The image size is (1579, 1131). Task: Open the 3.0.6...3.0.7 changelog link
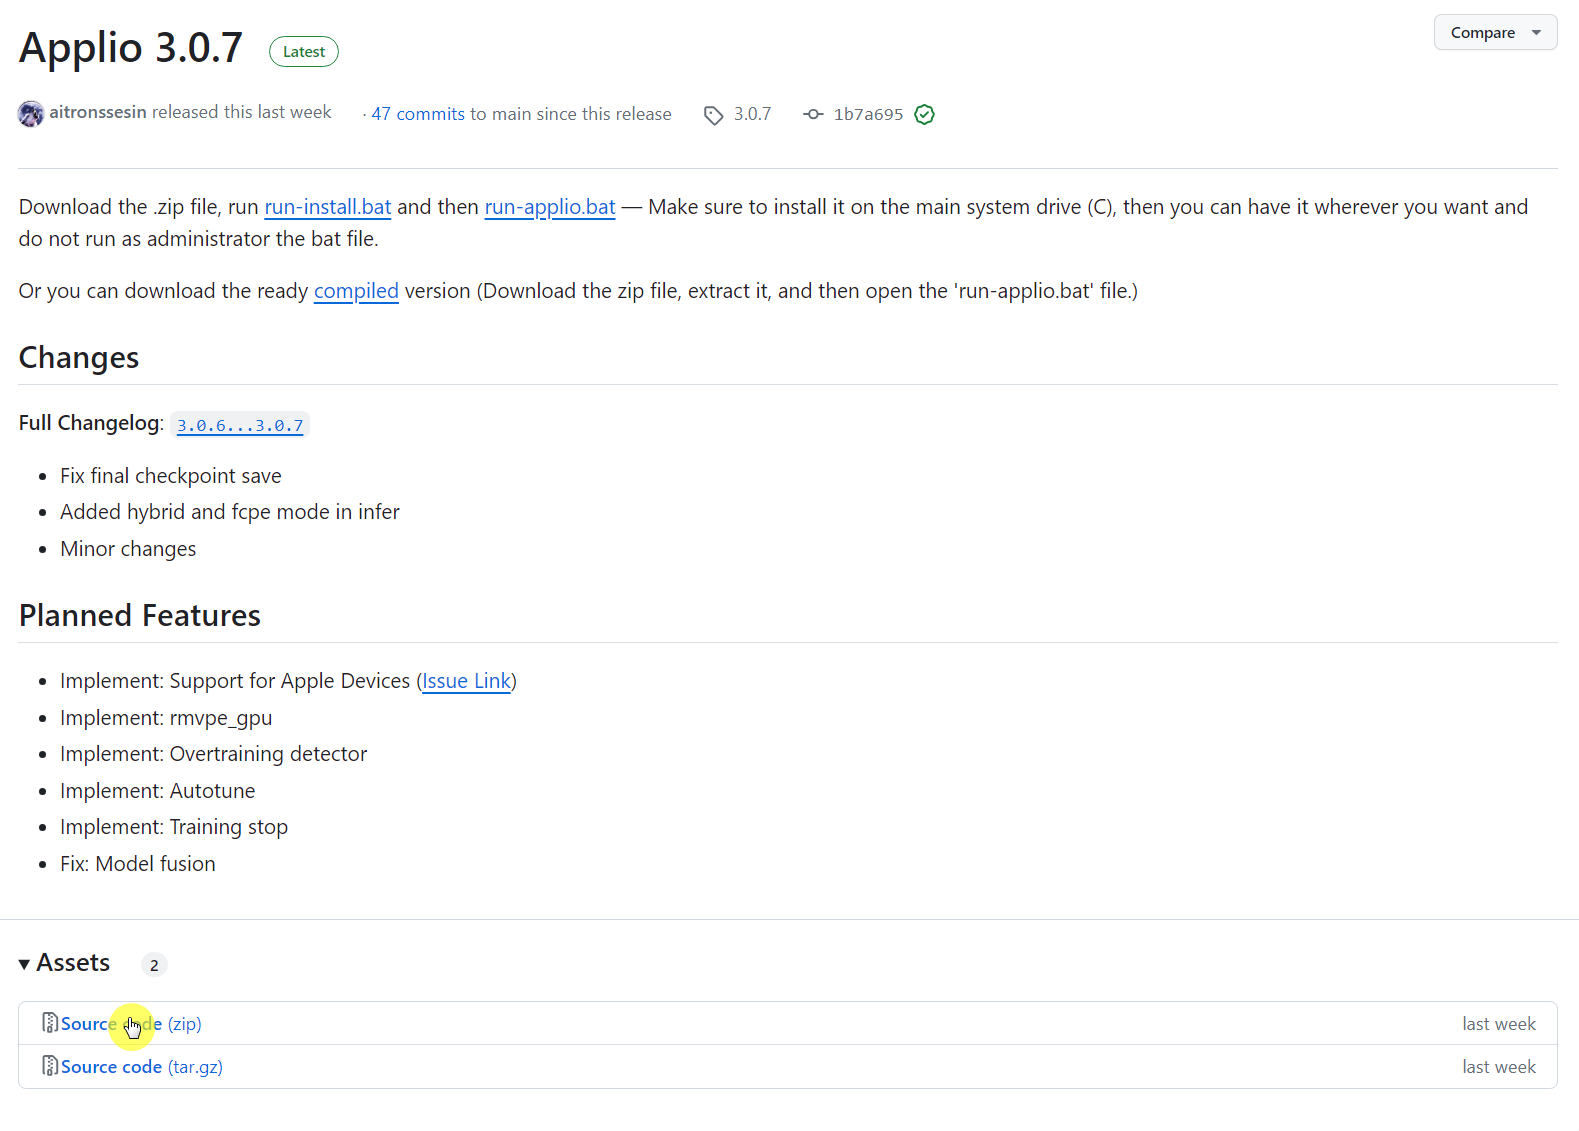pyautogui.click(x=240, y=425)
